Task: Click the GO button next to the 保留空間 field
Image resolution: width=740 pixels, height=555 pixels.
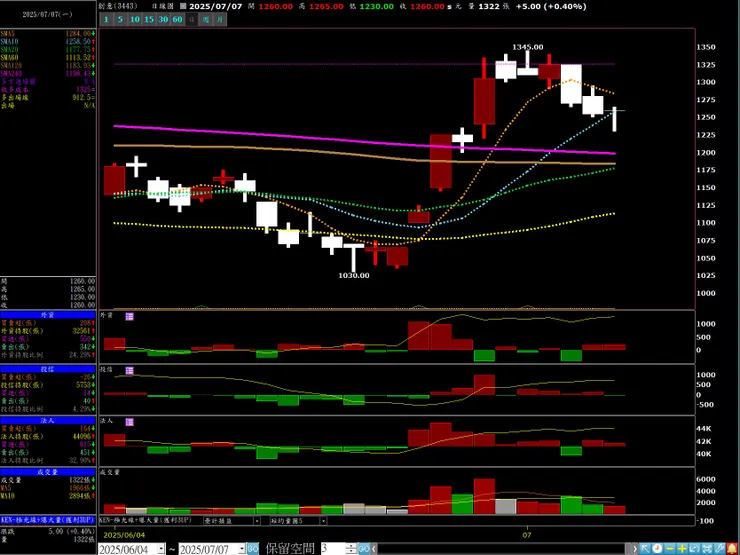Action: [363, 549]
